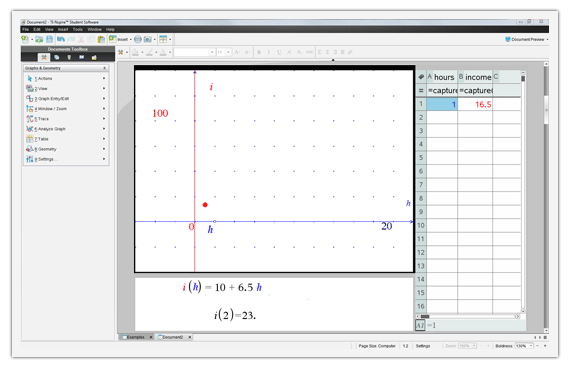The image size is (573, 369).
Task: Click the Settings link in status bar
Action: click(x=423, y=346)
